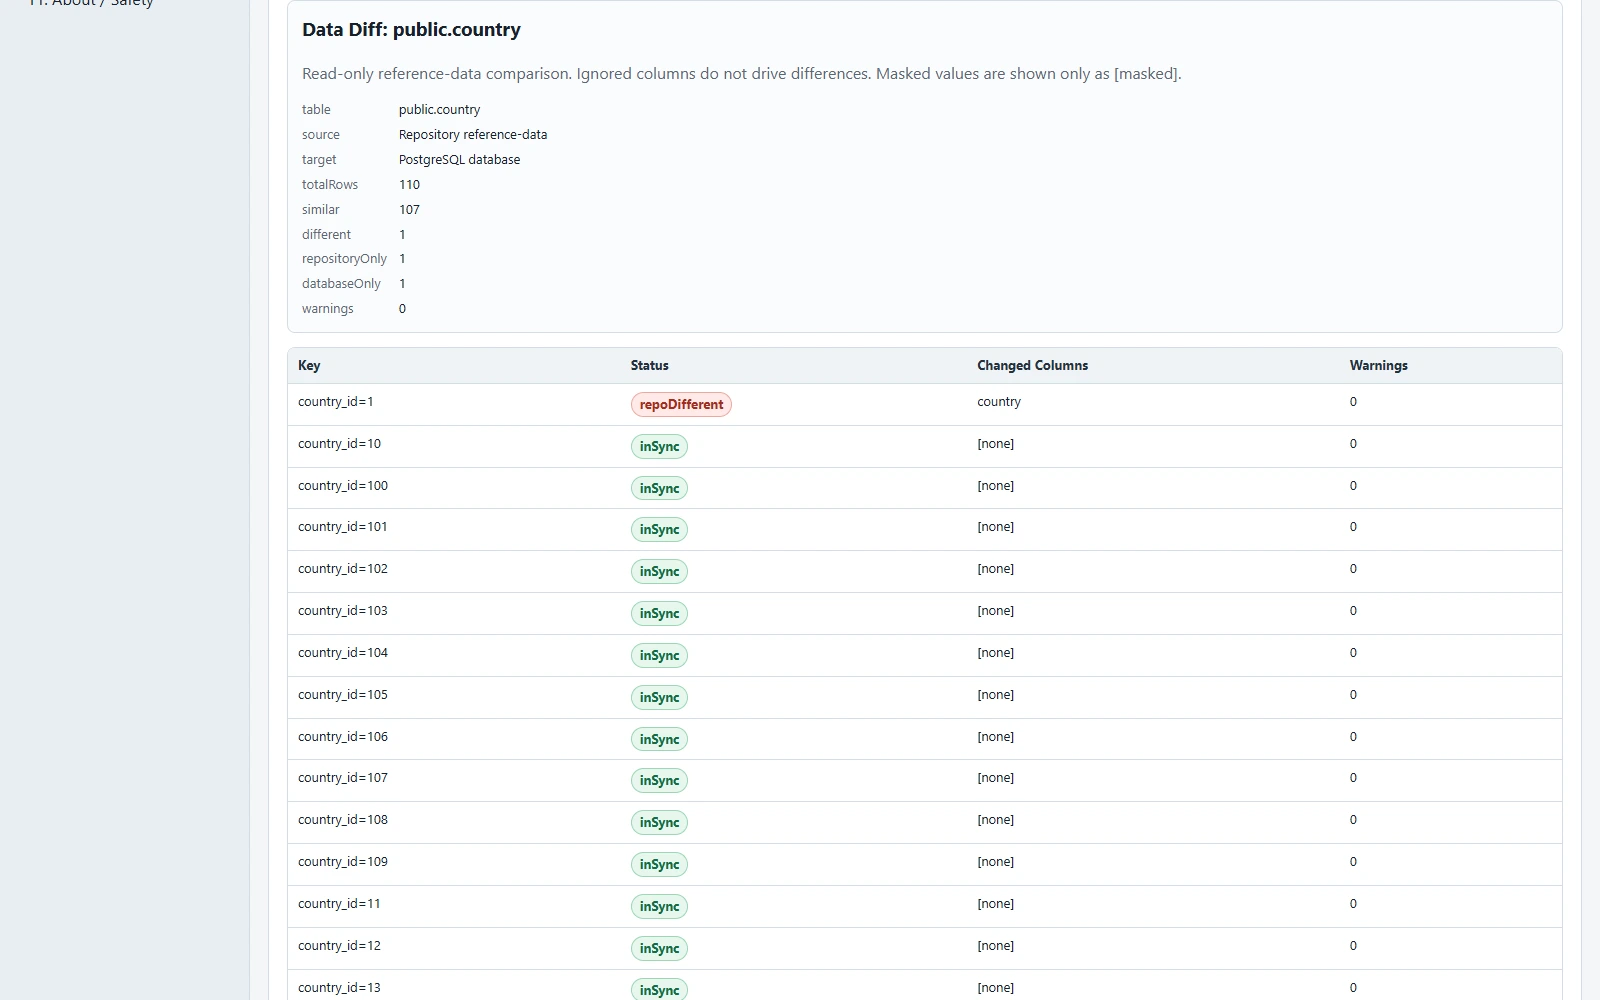Select the country_id=107 row key
This screenshot has width=1600, height=1000.
point(343,778)
